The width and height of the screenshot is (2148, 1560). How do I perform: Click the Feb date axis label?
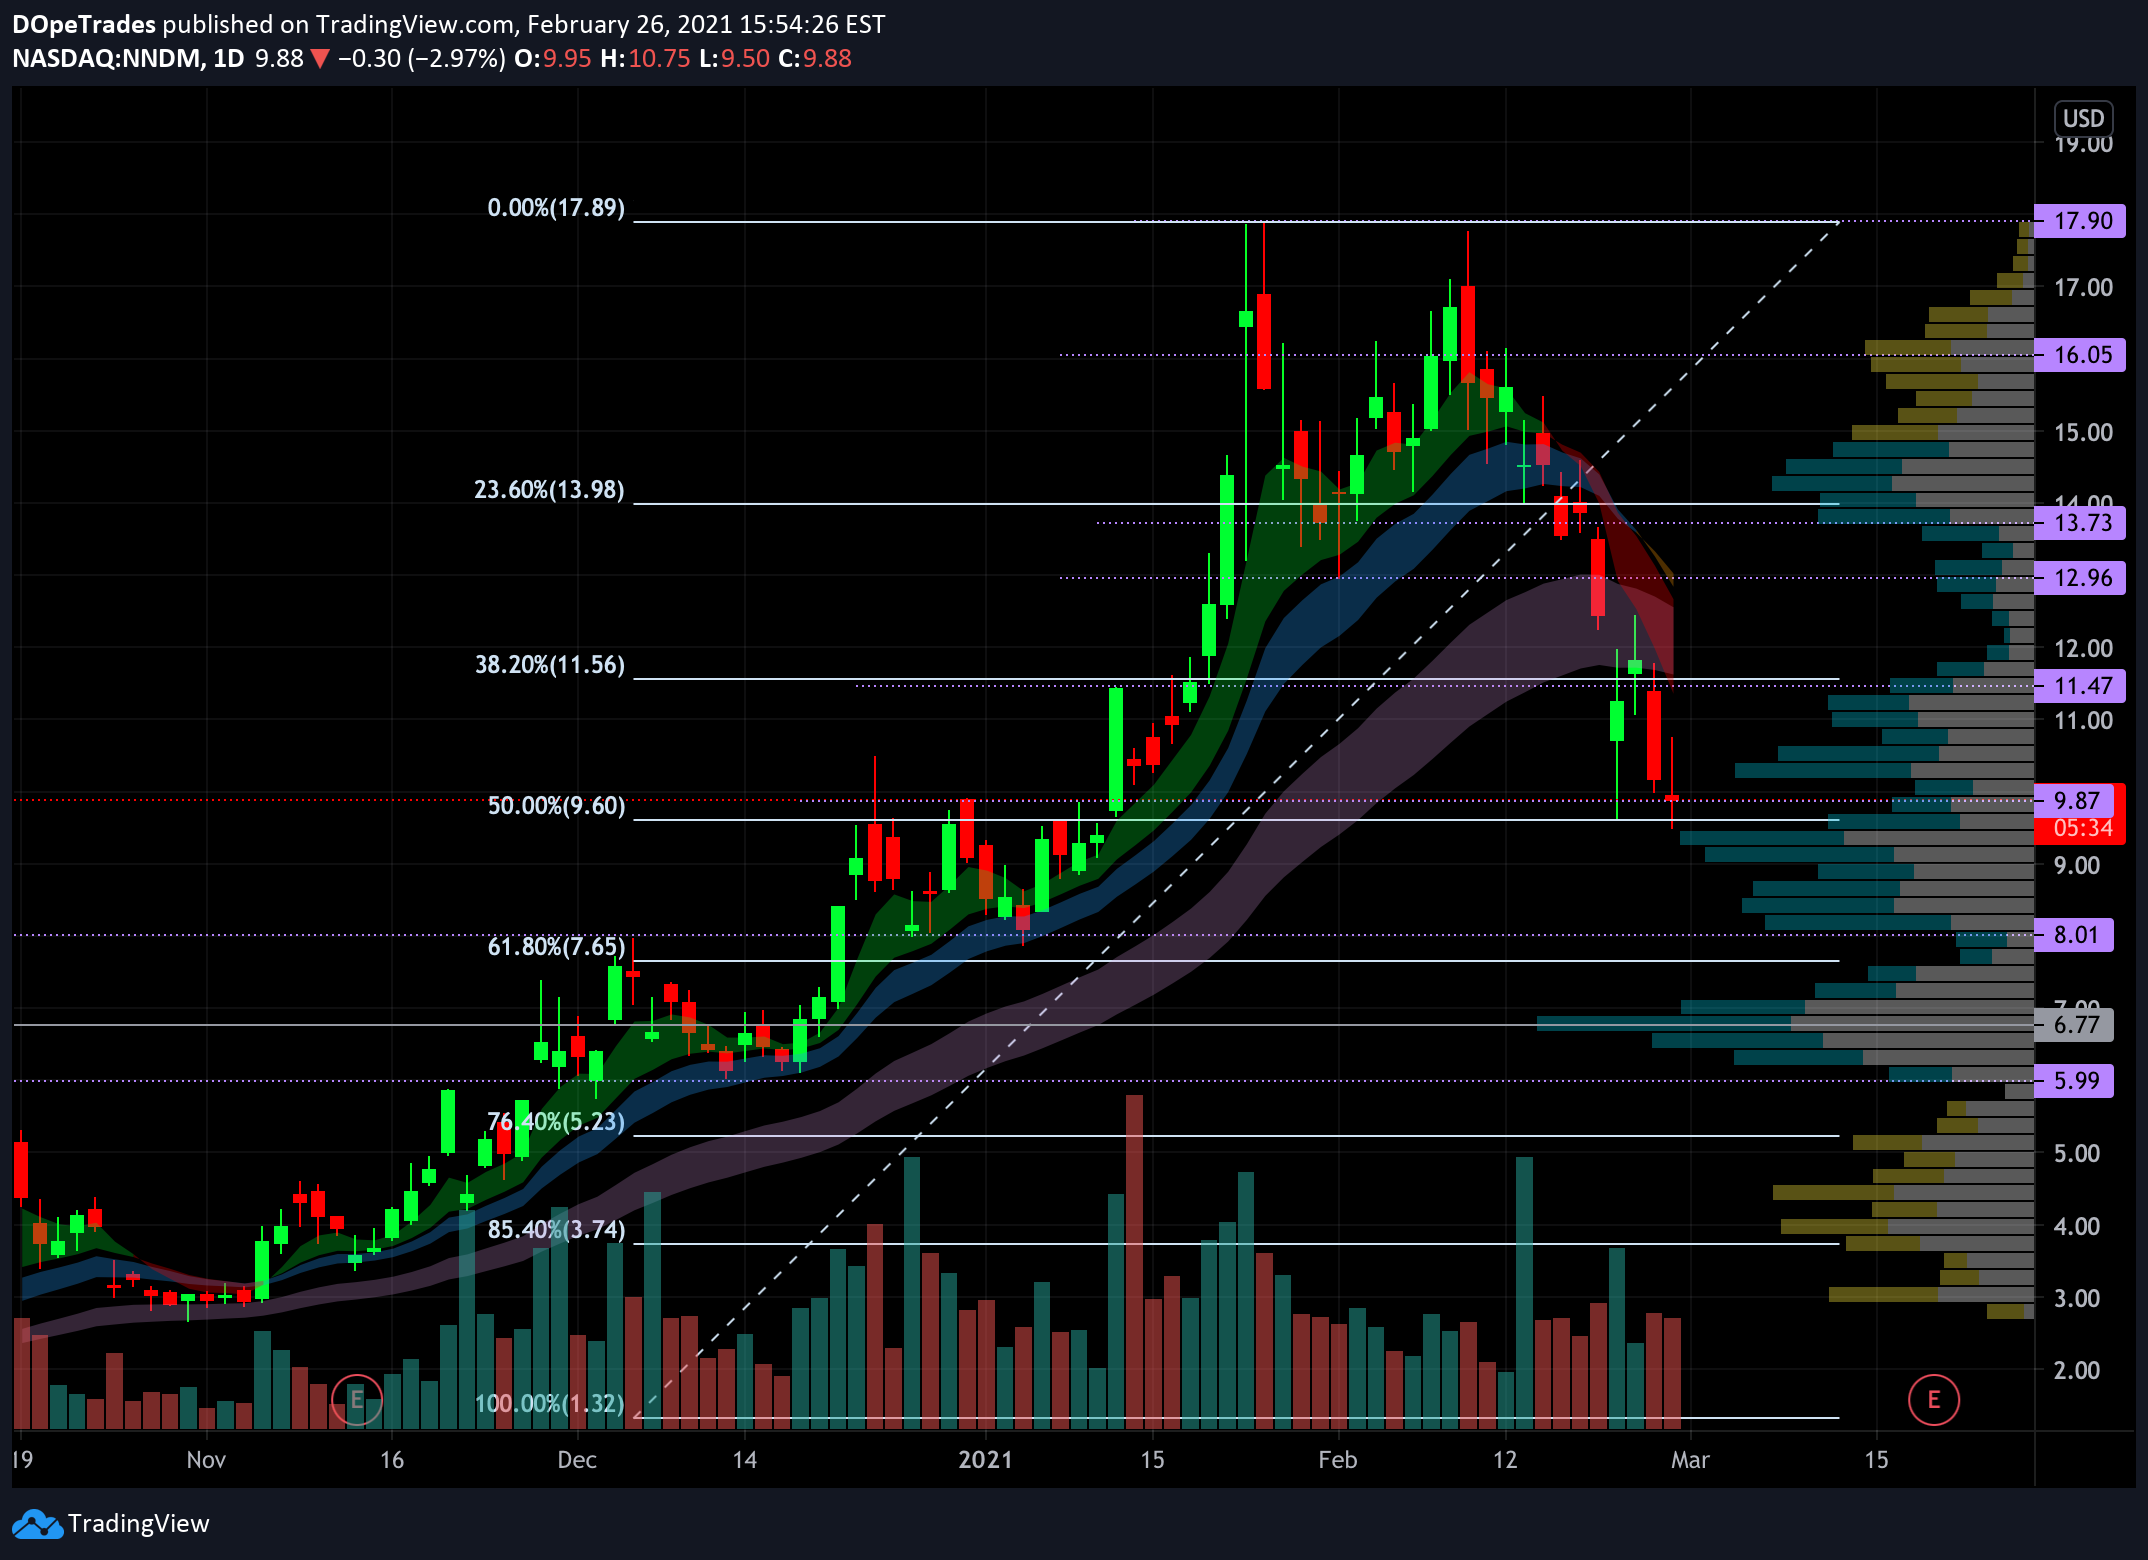click(1338, 1460)
